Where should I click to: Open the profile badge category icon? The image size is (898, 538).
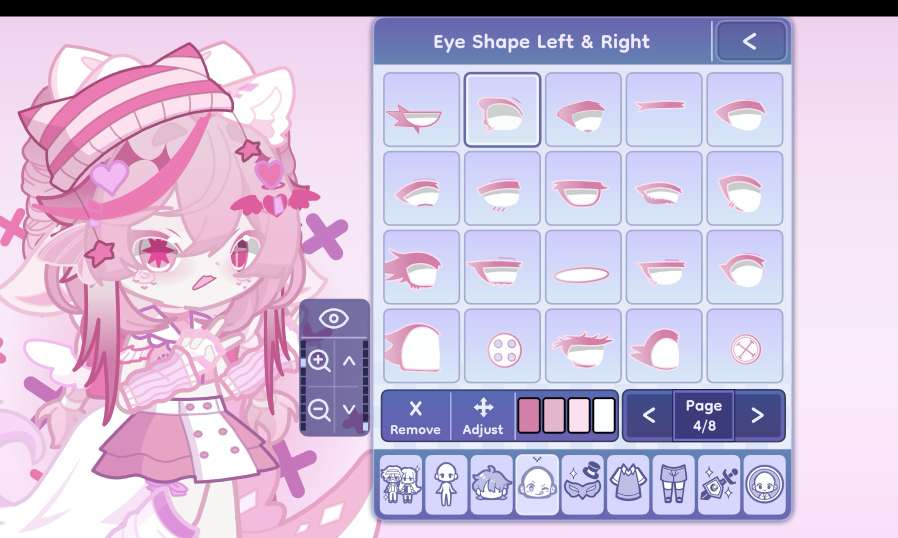click(x=765, y=484)
